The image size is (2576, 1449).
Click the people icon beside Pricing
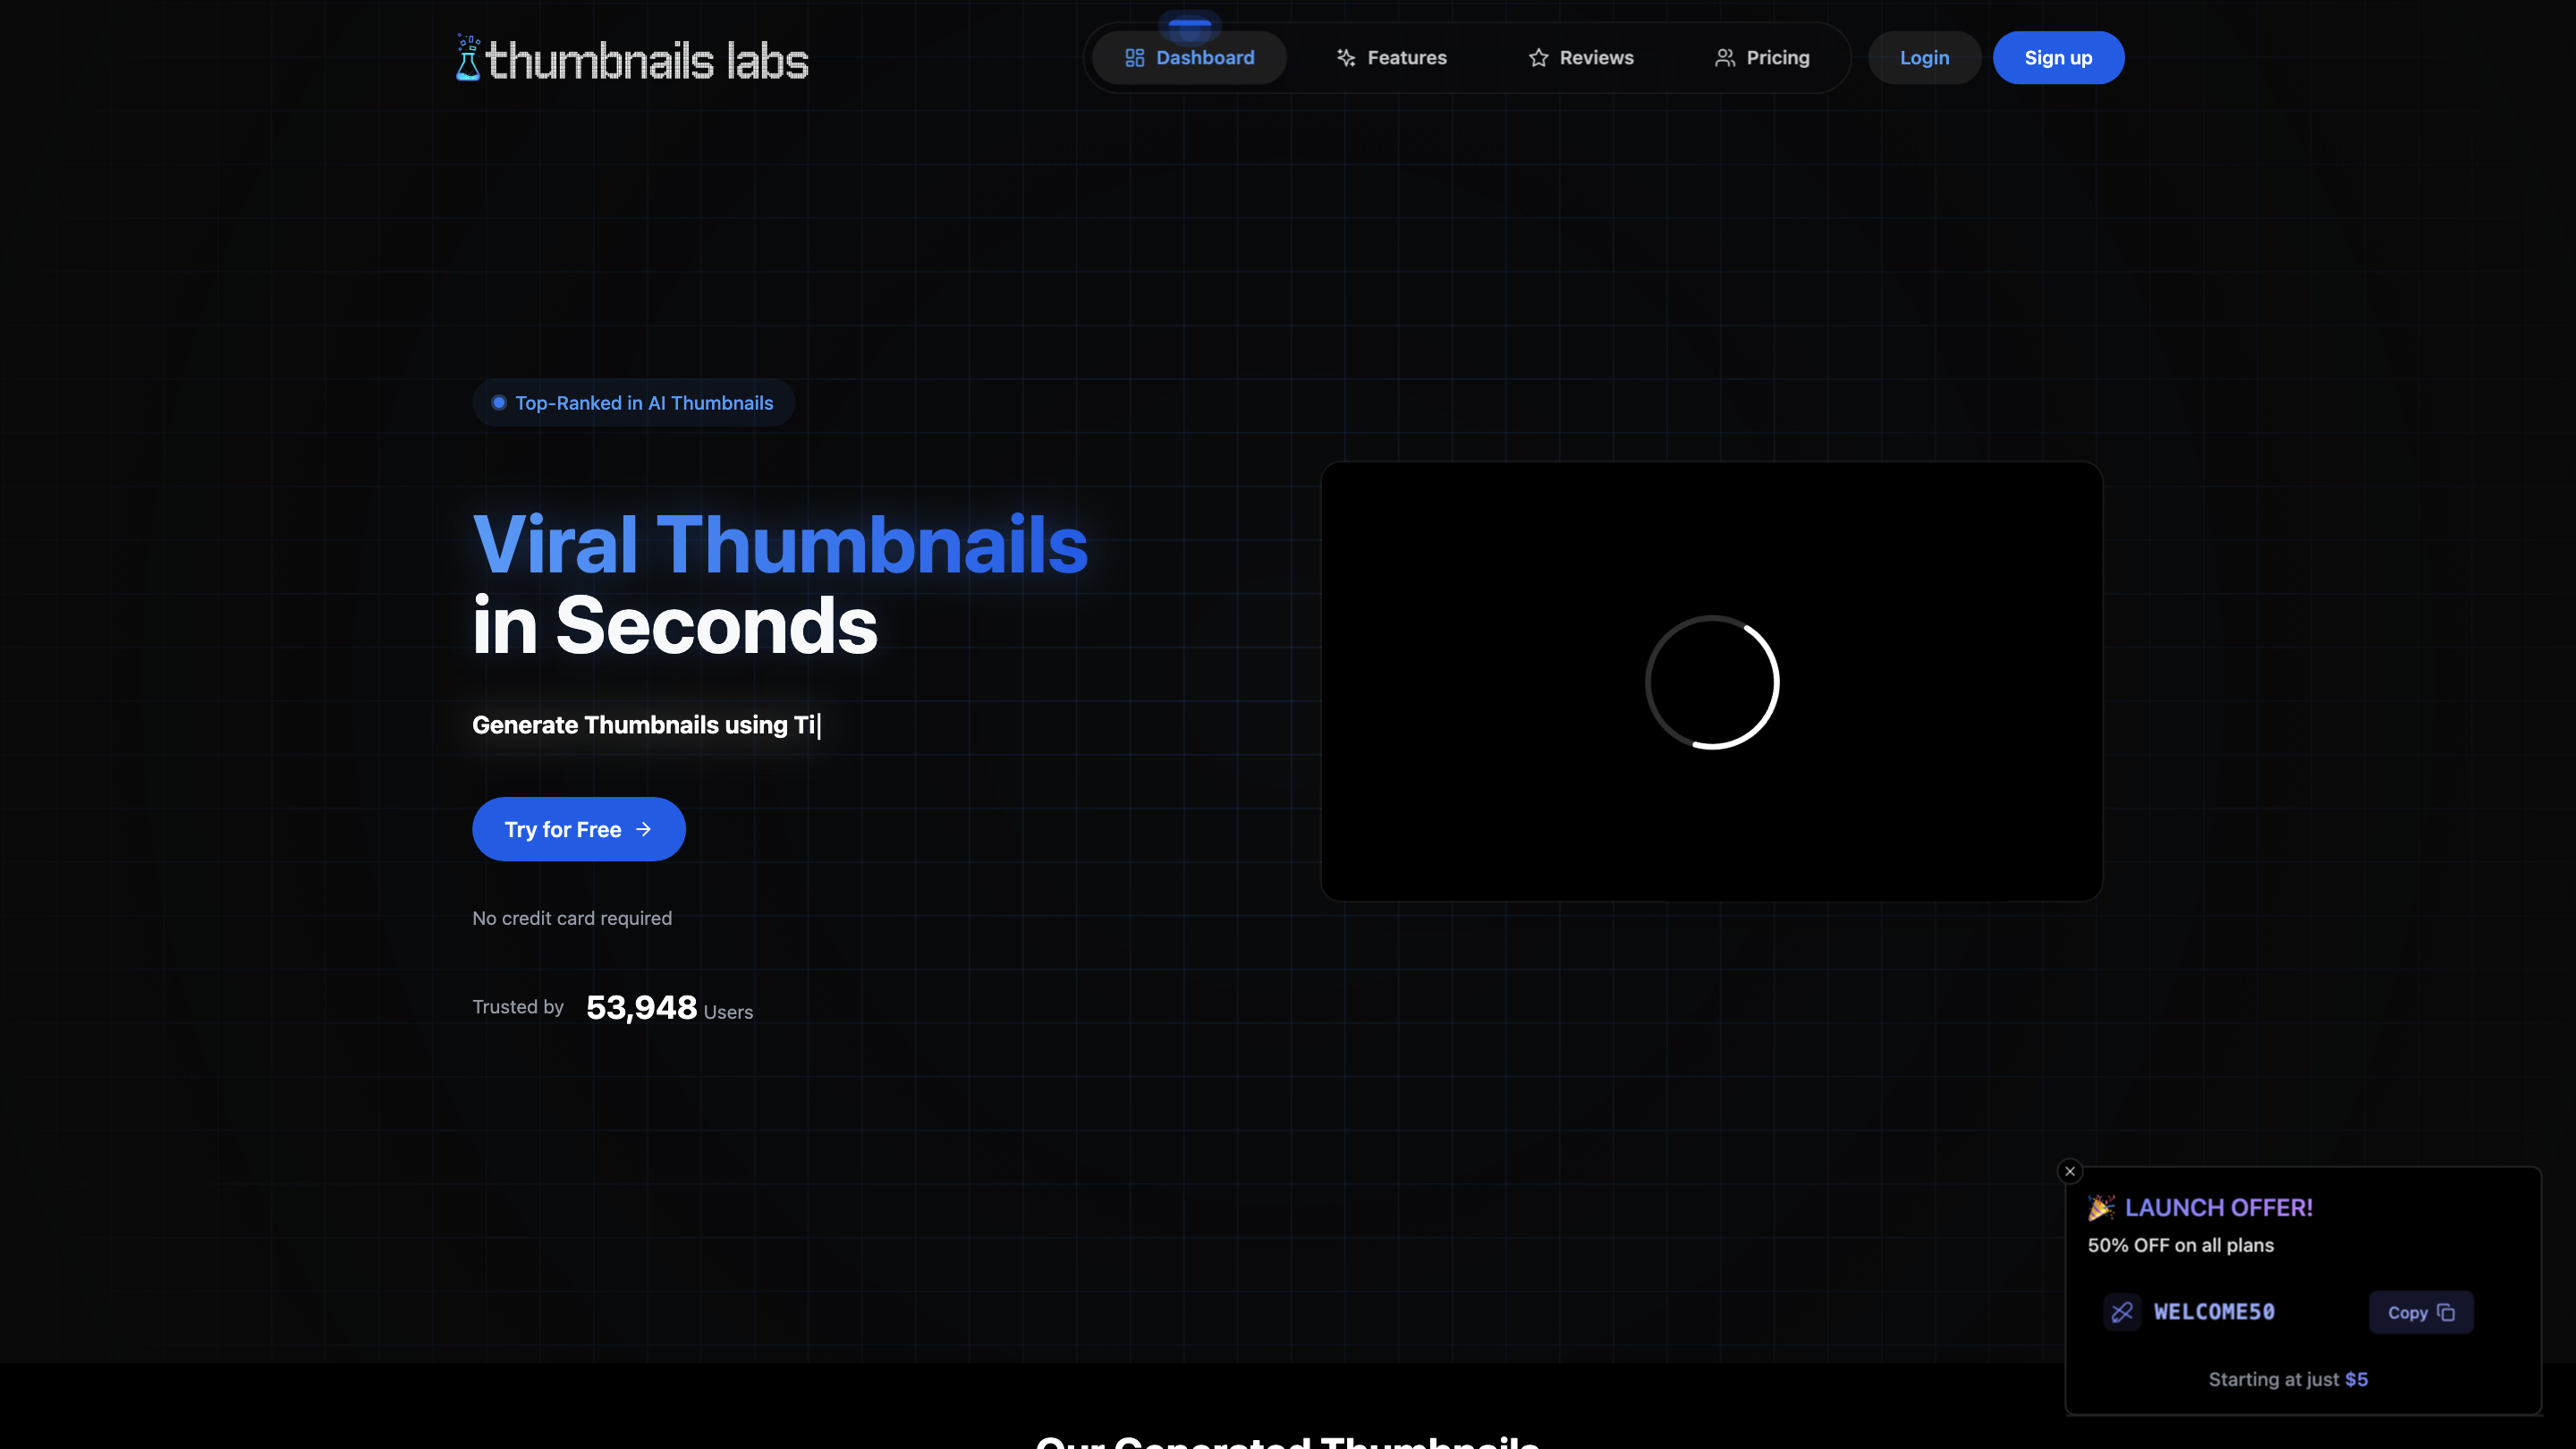[x=1724, y=57]
